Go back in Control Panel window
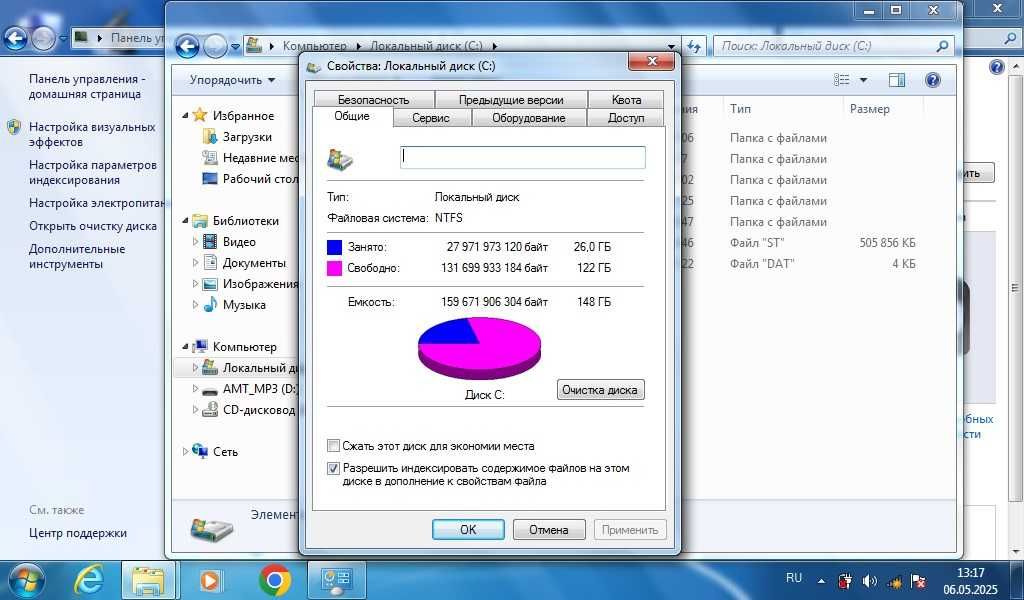This screenshot has width=1024, height=600. click(16, 39)
